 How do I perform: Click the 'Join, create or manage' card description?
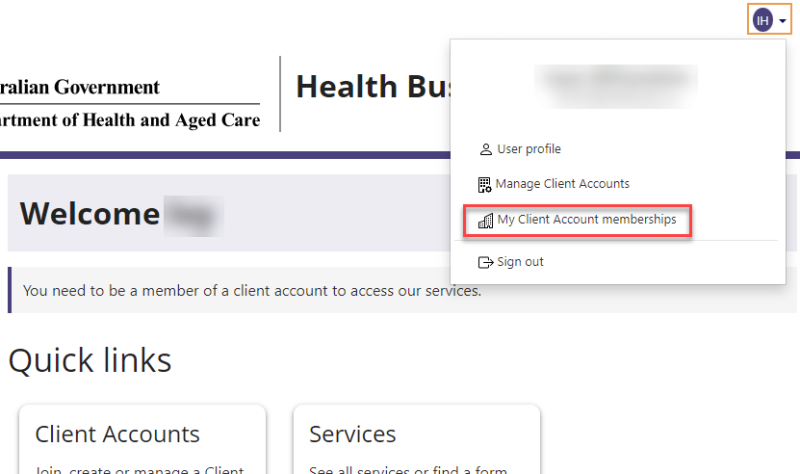[x=139, y=468]
